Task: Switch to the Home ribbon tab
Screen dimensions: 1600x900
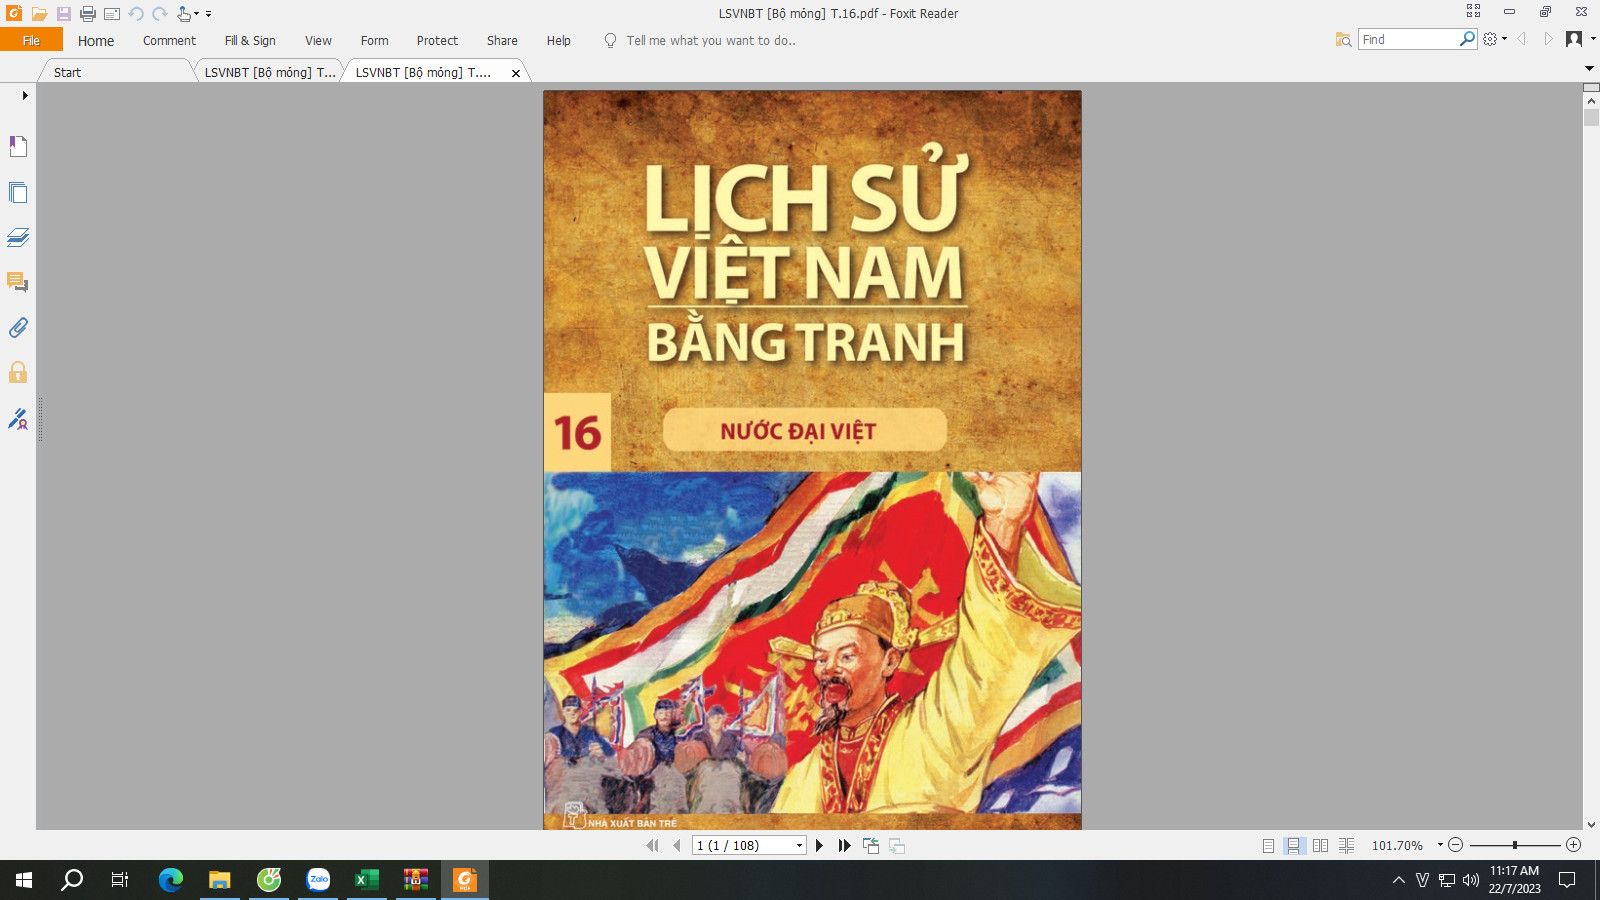Action: (96, 41)
